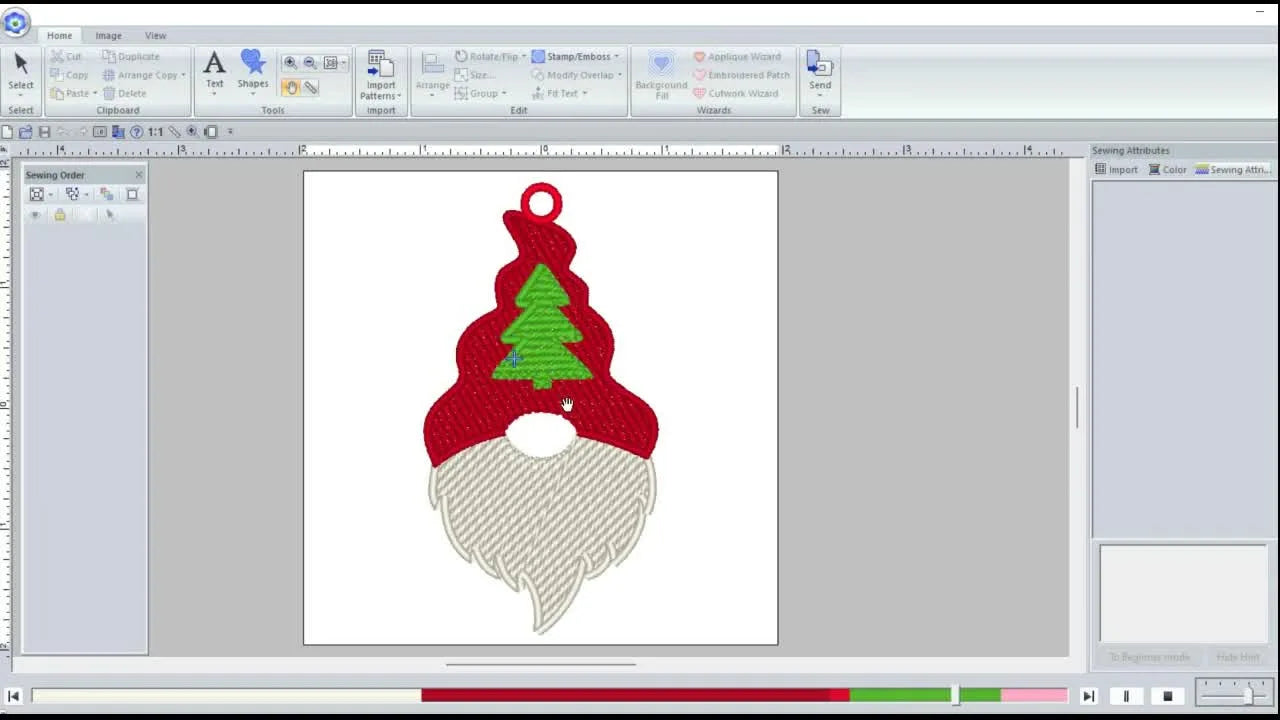
Task: Click the Help question mark icon
Action: pos(136,132)
